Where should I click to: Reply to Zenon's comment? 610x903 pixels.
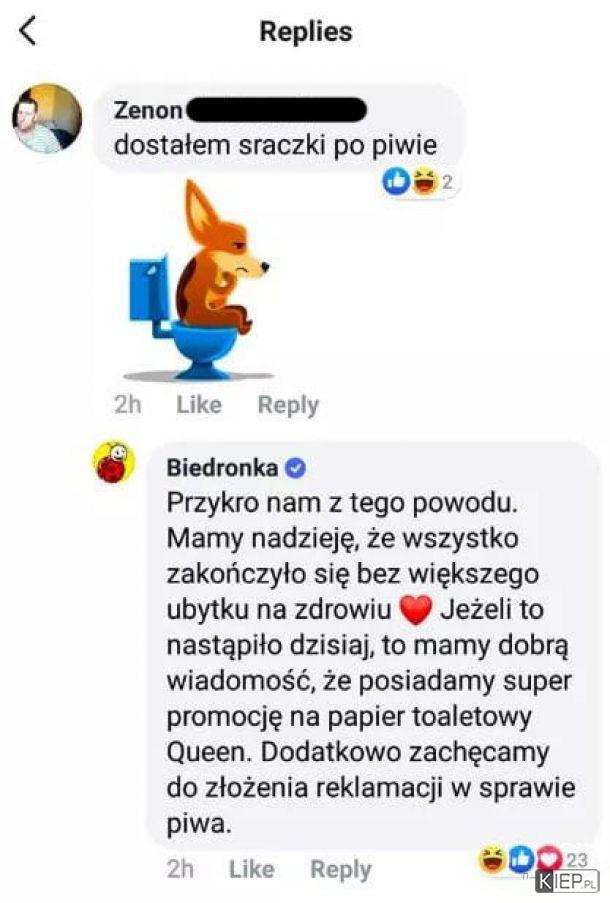pyautogui.click(x=288, y=405)
